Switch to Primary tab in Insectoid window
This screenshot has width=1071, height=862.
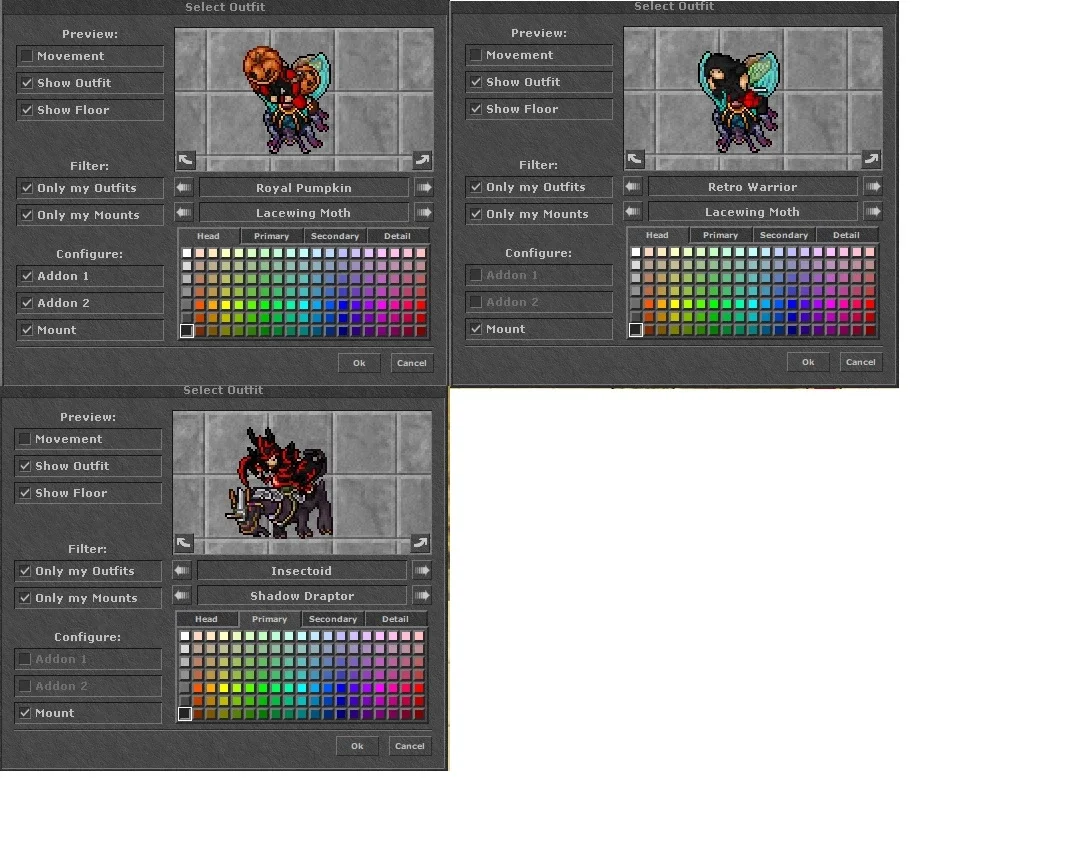[x=269, y=619]
